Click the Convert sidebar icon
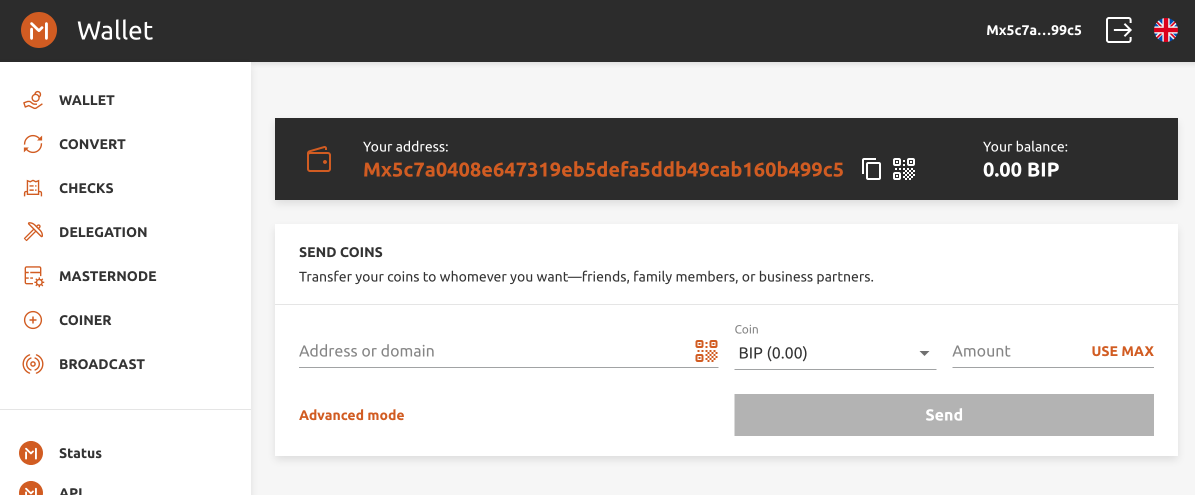This screenshot has height=495, width=1195. (33, 144)
